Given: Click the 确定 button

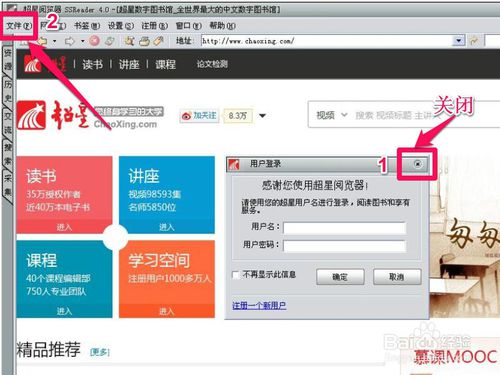Looking at the screenshot, I should 340,277.
